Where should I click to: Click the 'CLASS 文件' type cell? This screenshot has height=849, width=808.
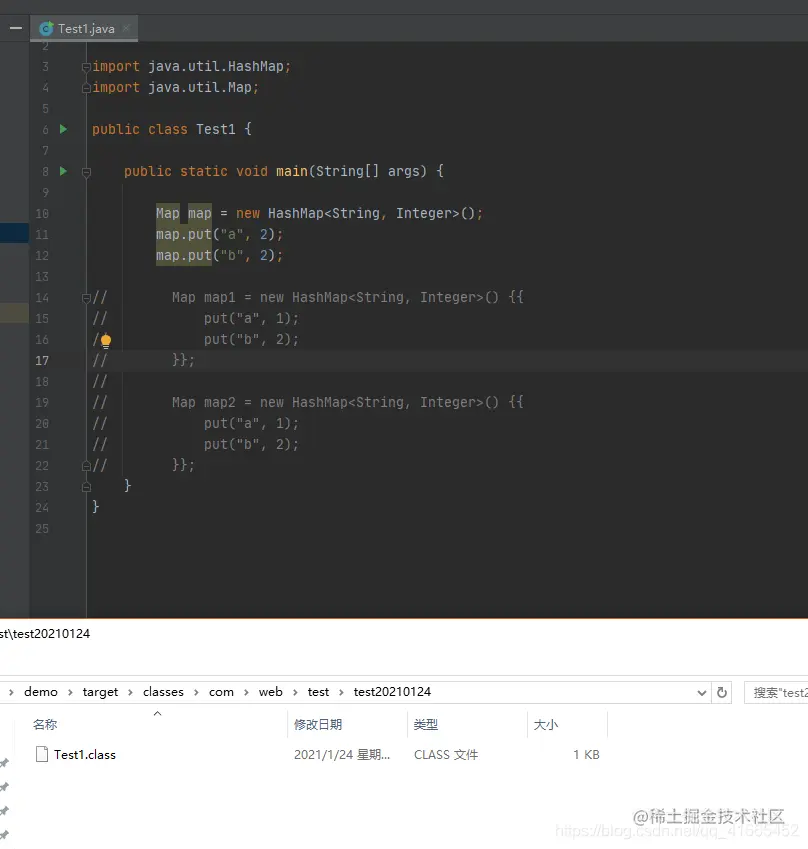(x=446, y=755)
